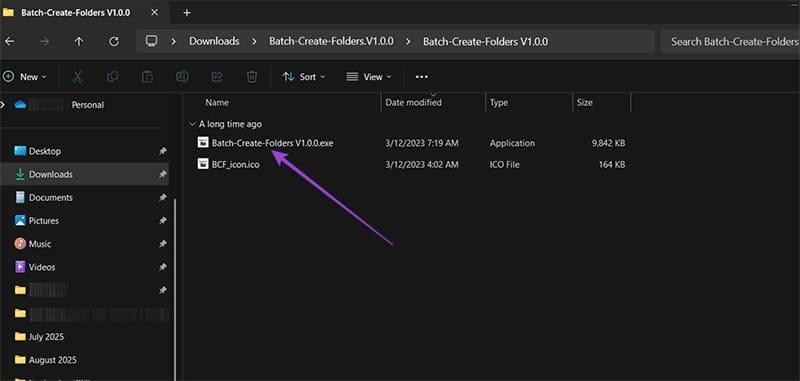The image size is (800, 381).
Task: Refresh the current folder view
Action: (114, 41)
